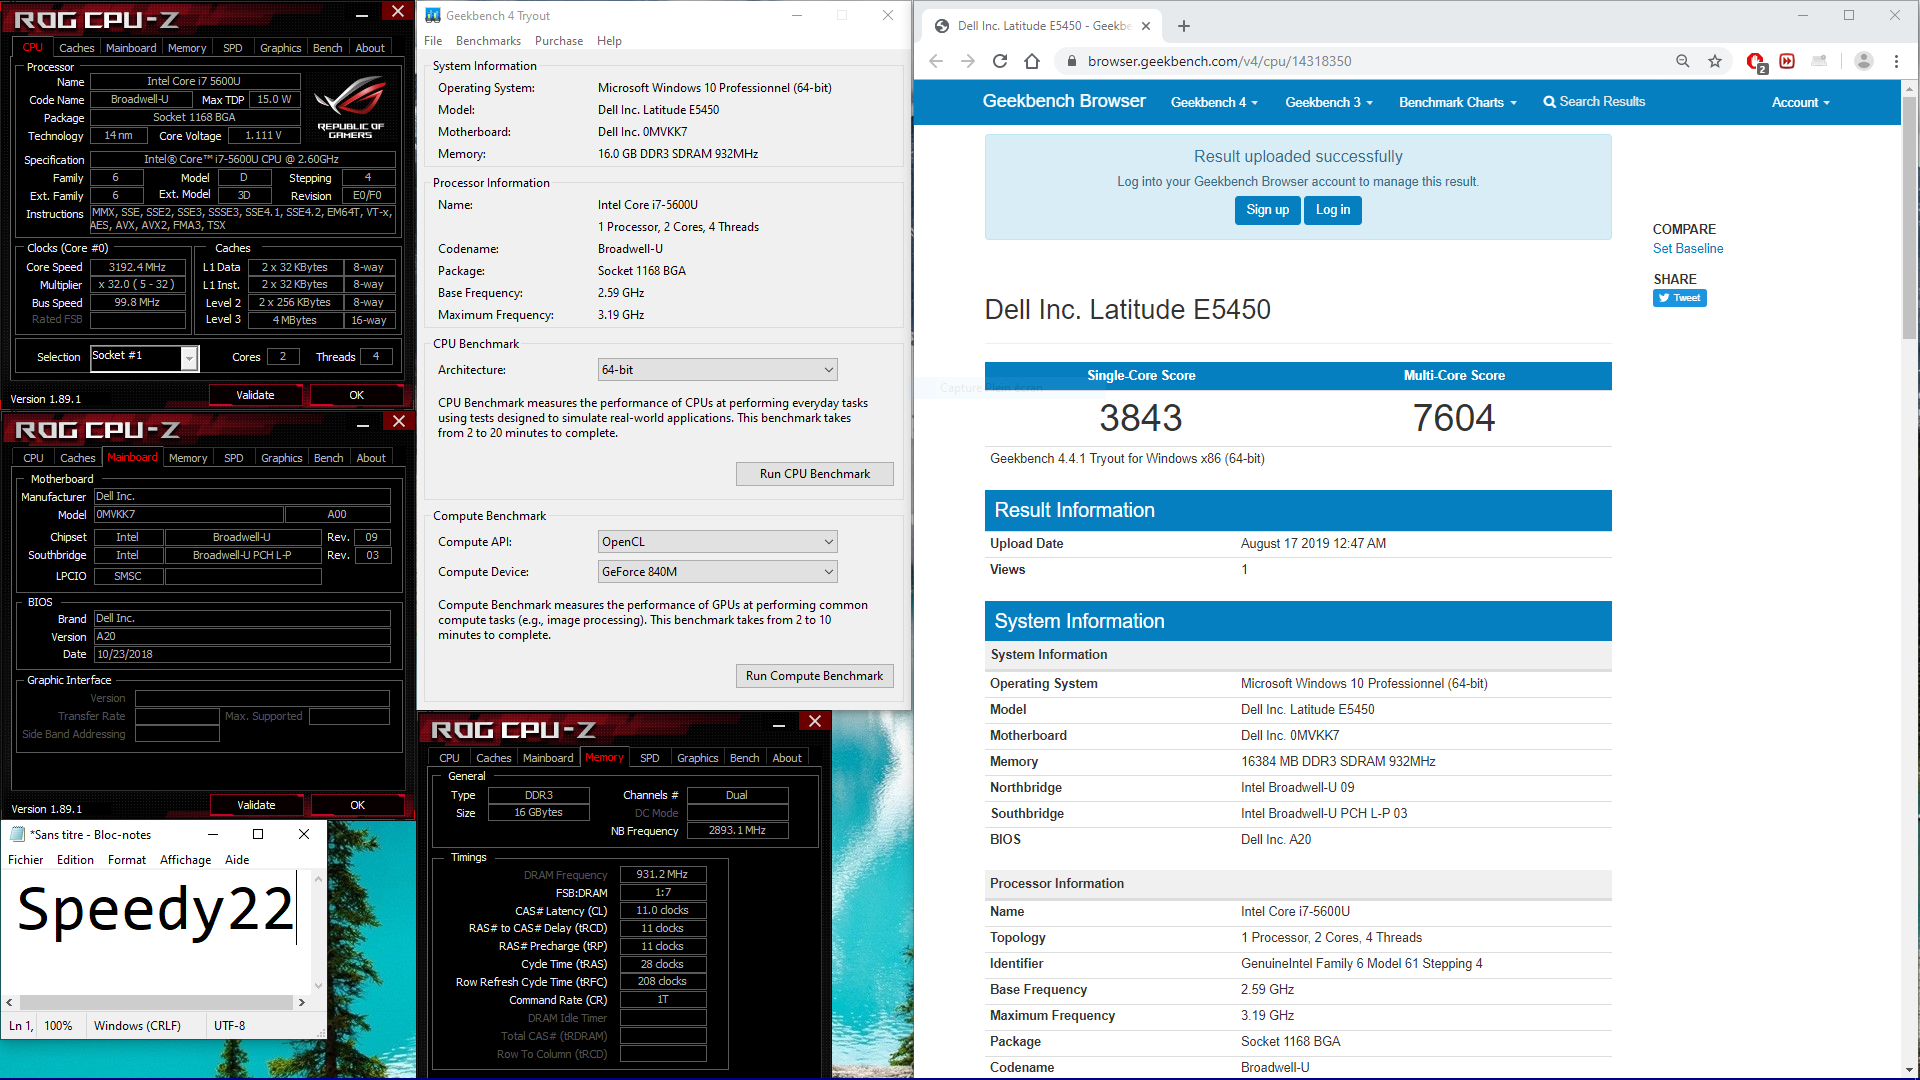The image size is (1920, 1080).
Task: Switch to Caches tab in top CPU-Z
Action: coord(76,48)
